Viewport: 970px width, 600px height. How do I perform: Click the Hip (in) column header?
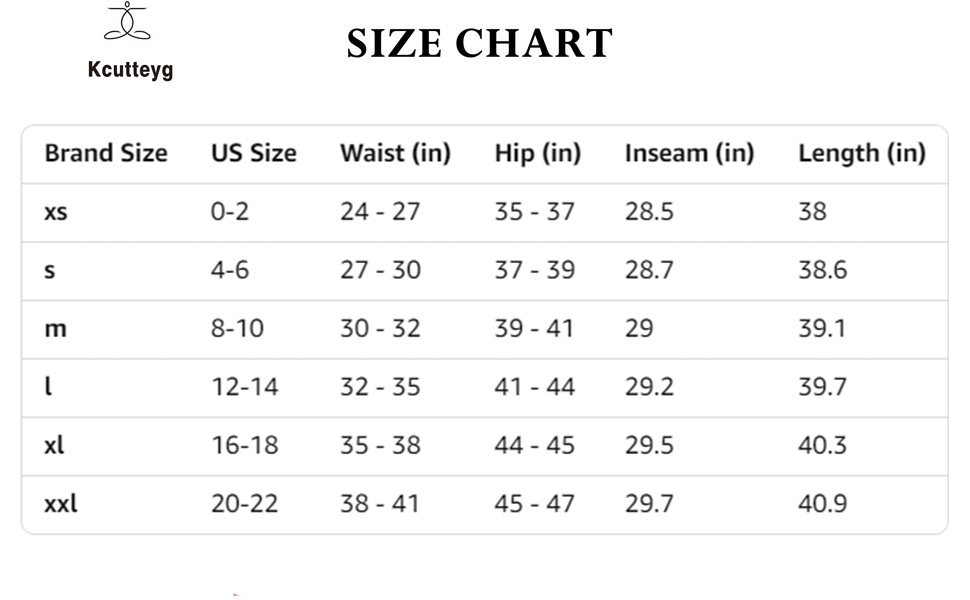pos(537,154)
